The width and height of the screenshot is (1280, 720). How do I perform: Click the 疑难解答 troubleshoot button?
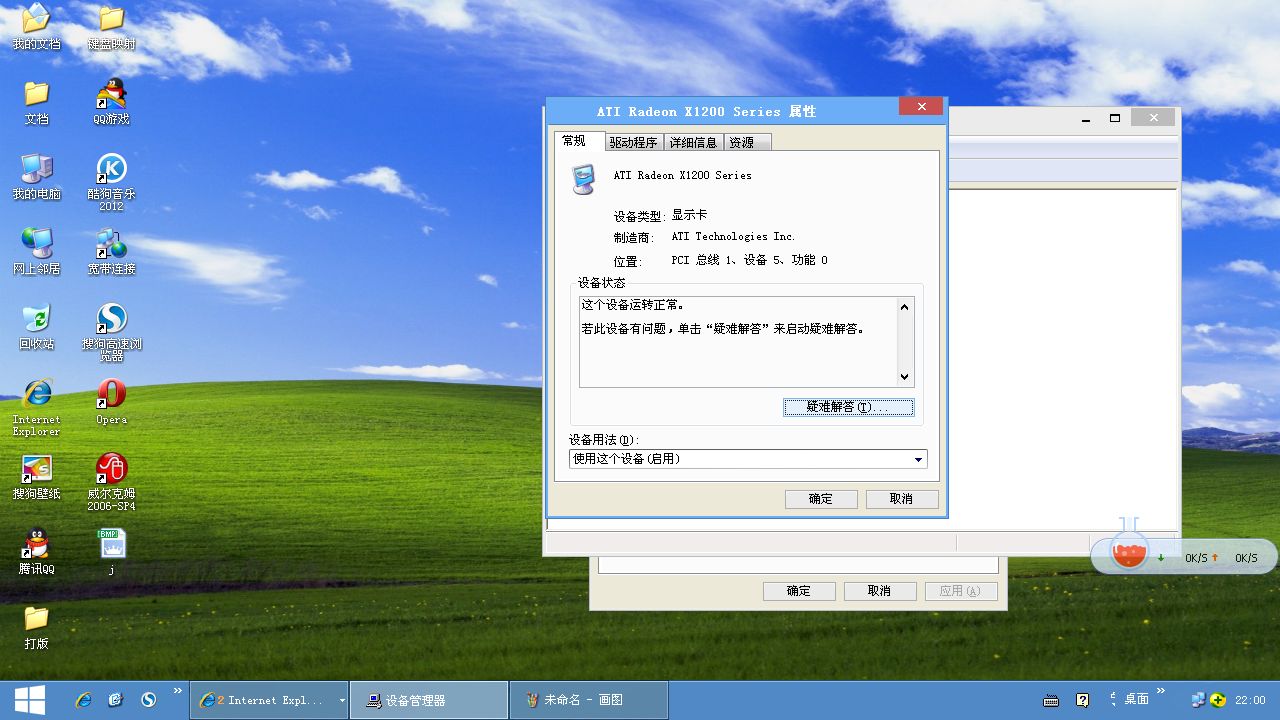coord(848,407)
